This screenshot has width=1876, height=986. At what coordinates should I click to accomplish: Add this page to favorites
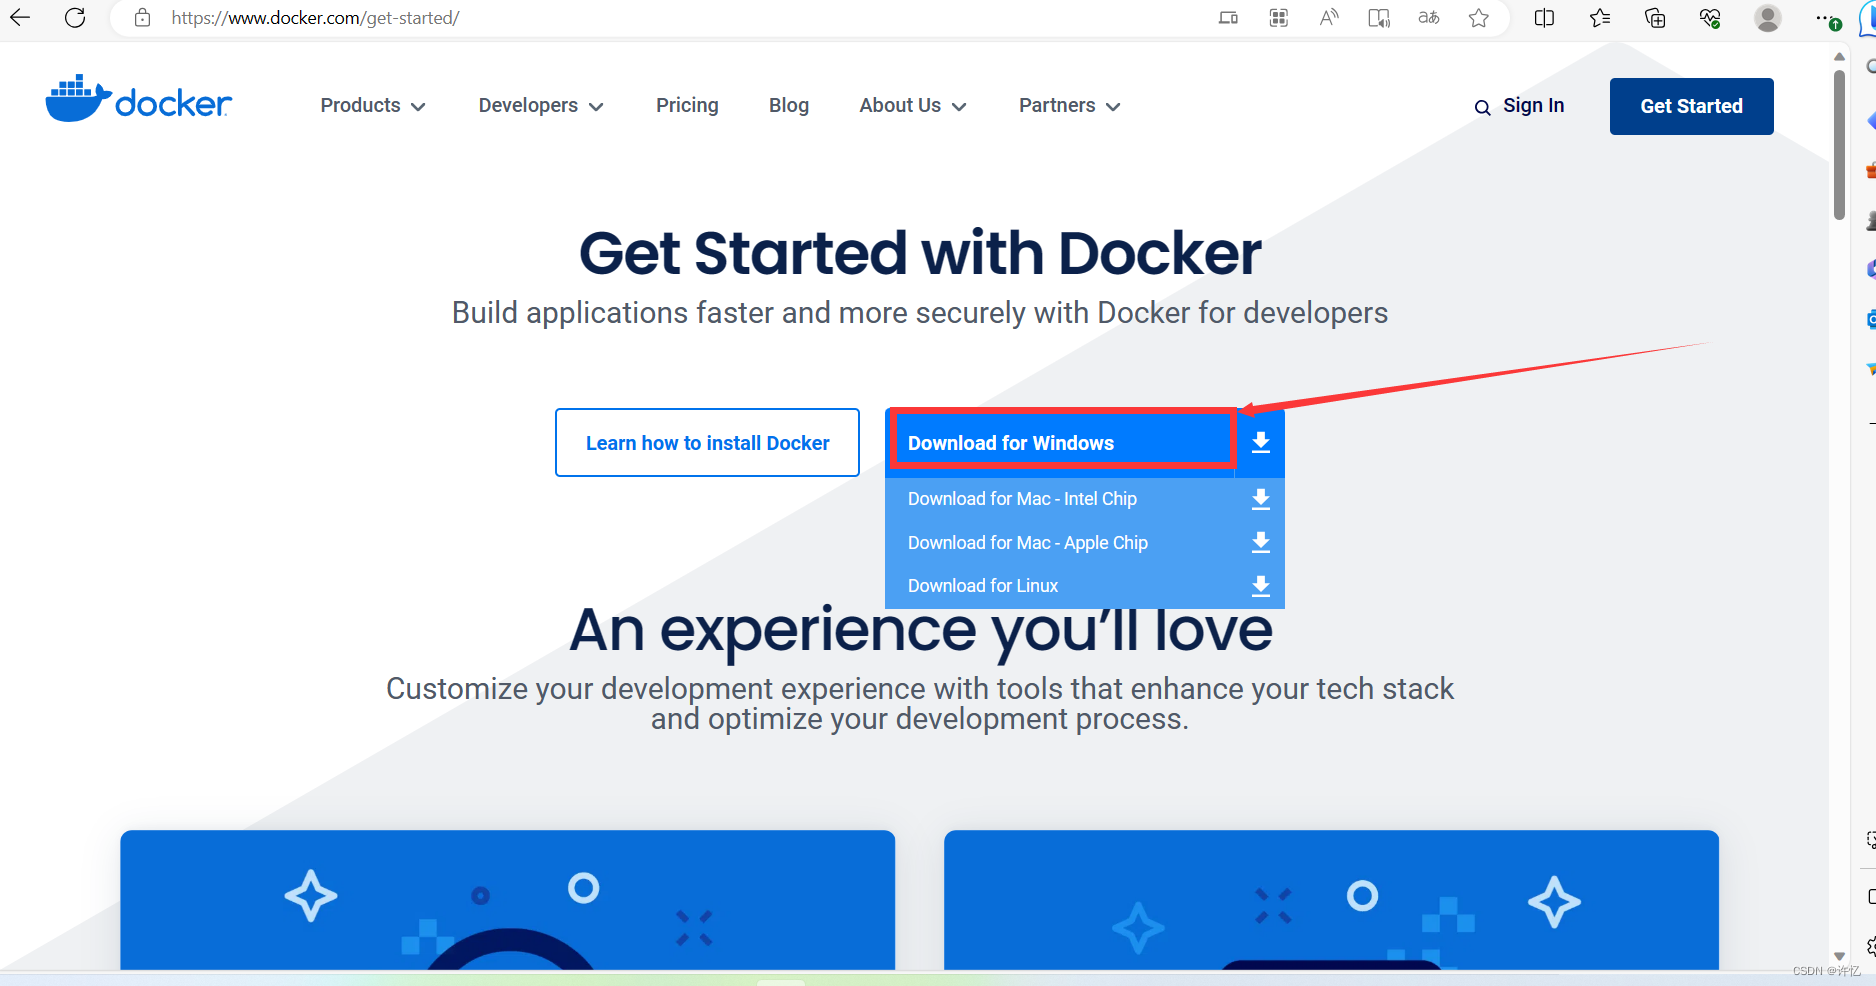pyautogui.click(x=1478, y=18)
